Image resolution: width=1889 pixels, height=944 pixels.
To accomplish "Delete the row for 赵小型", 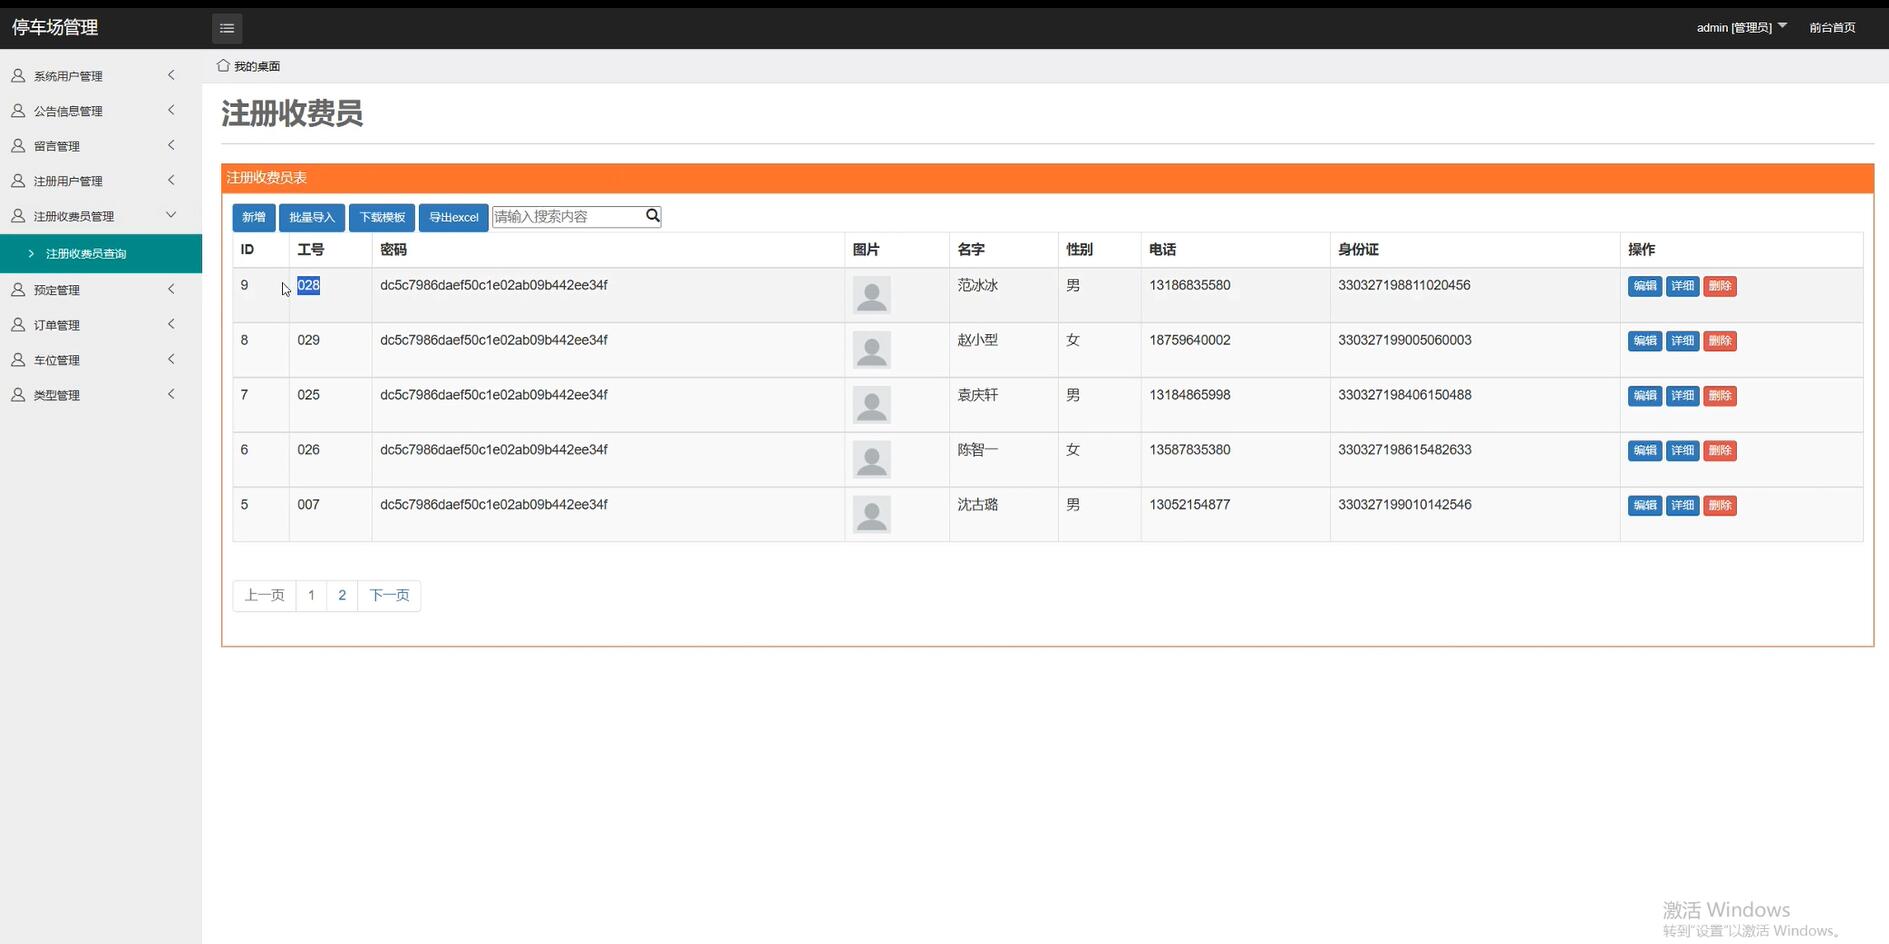I will point(1720,341).
